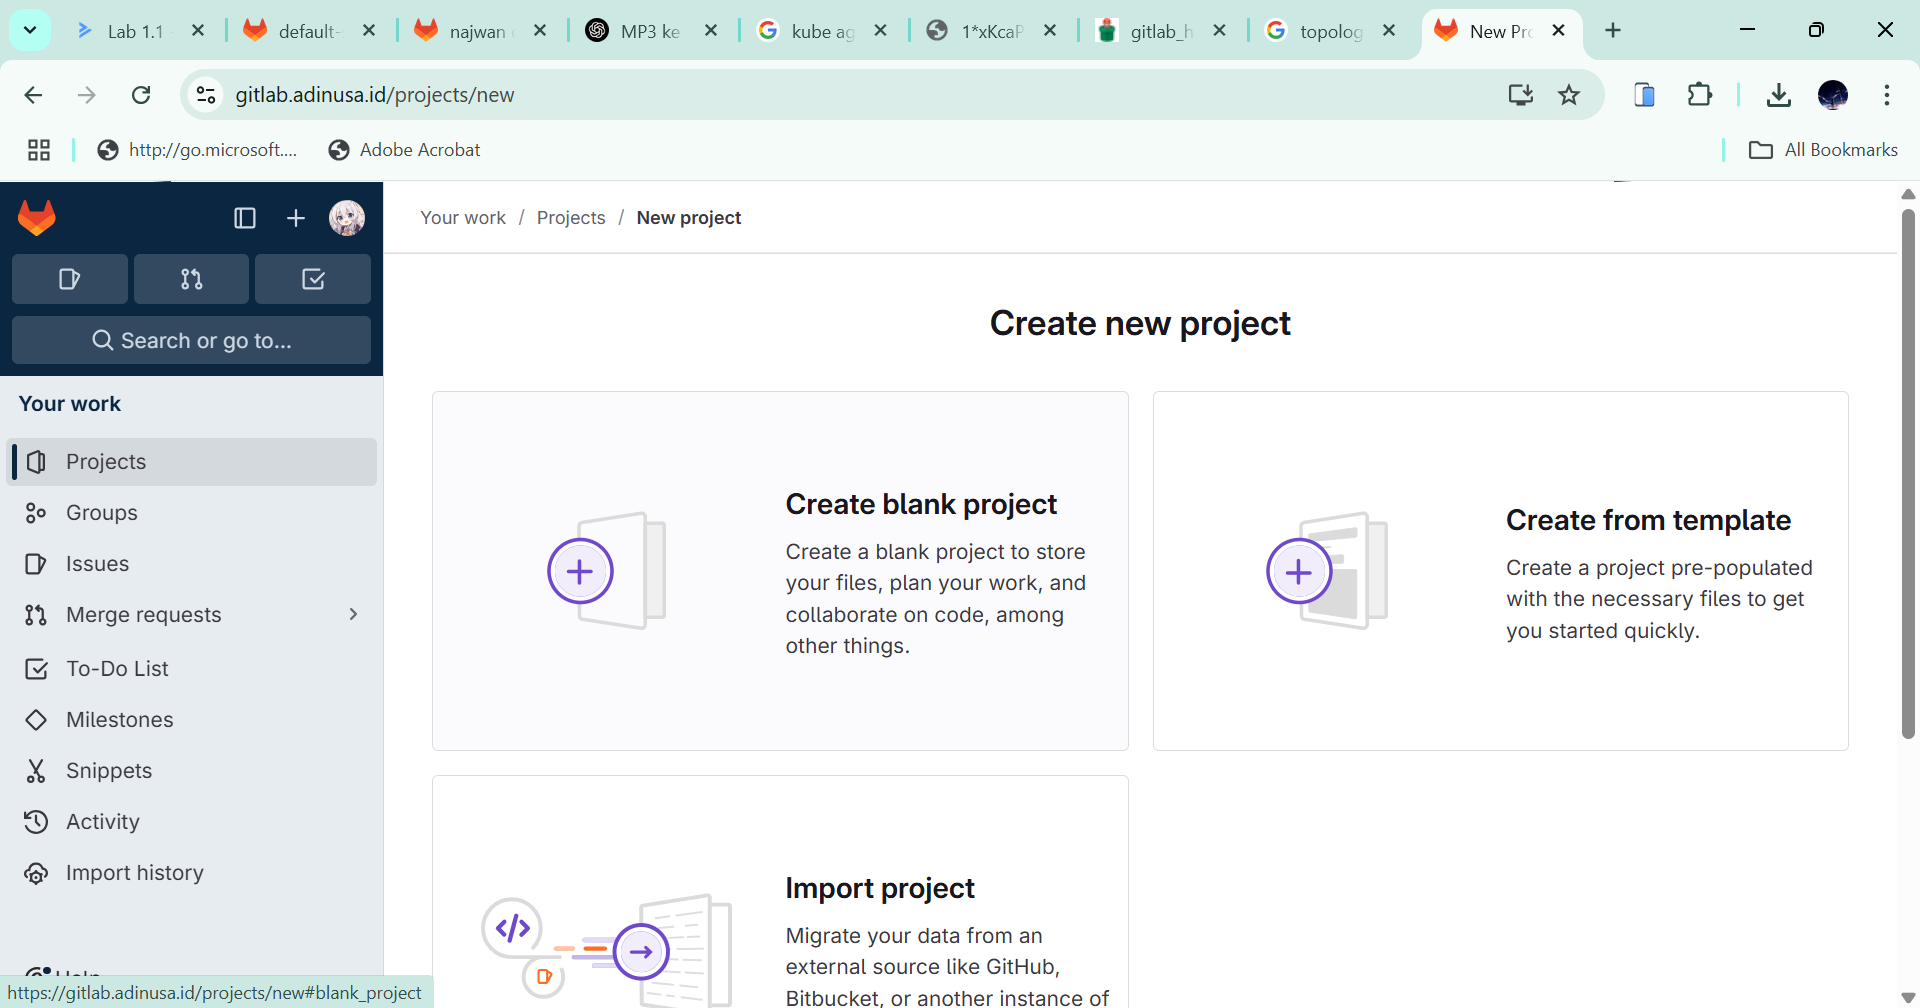Open assigned issues shortcut icon
The image size is (1920, 1008).
point(69,279)
